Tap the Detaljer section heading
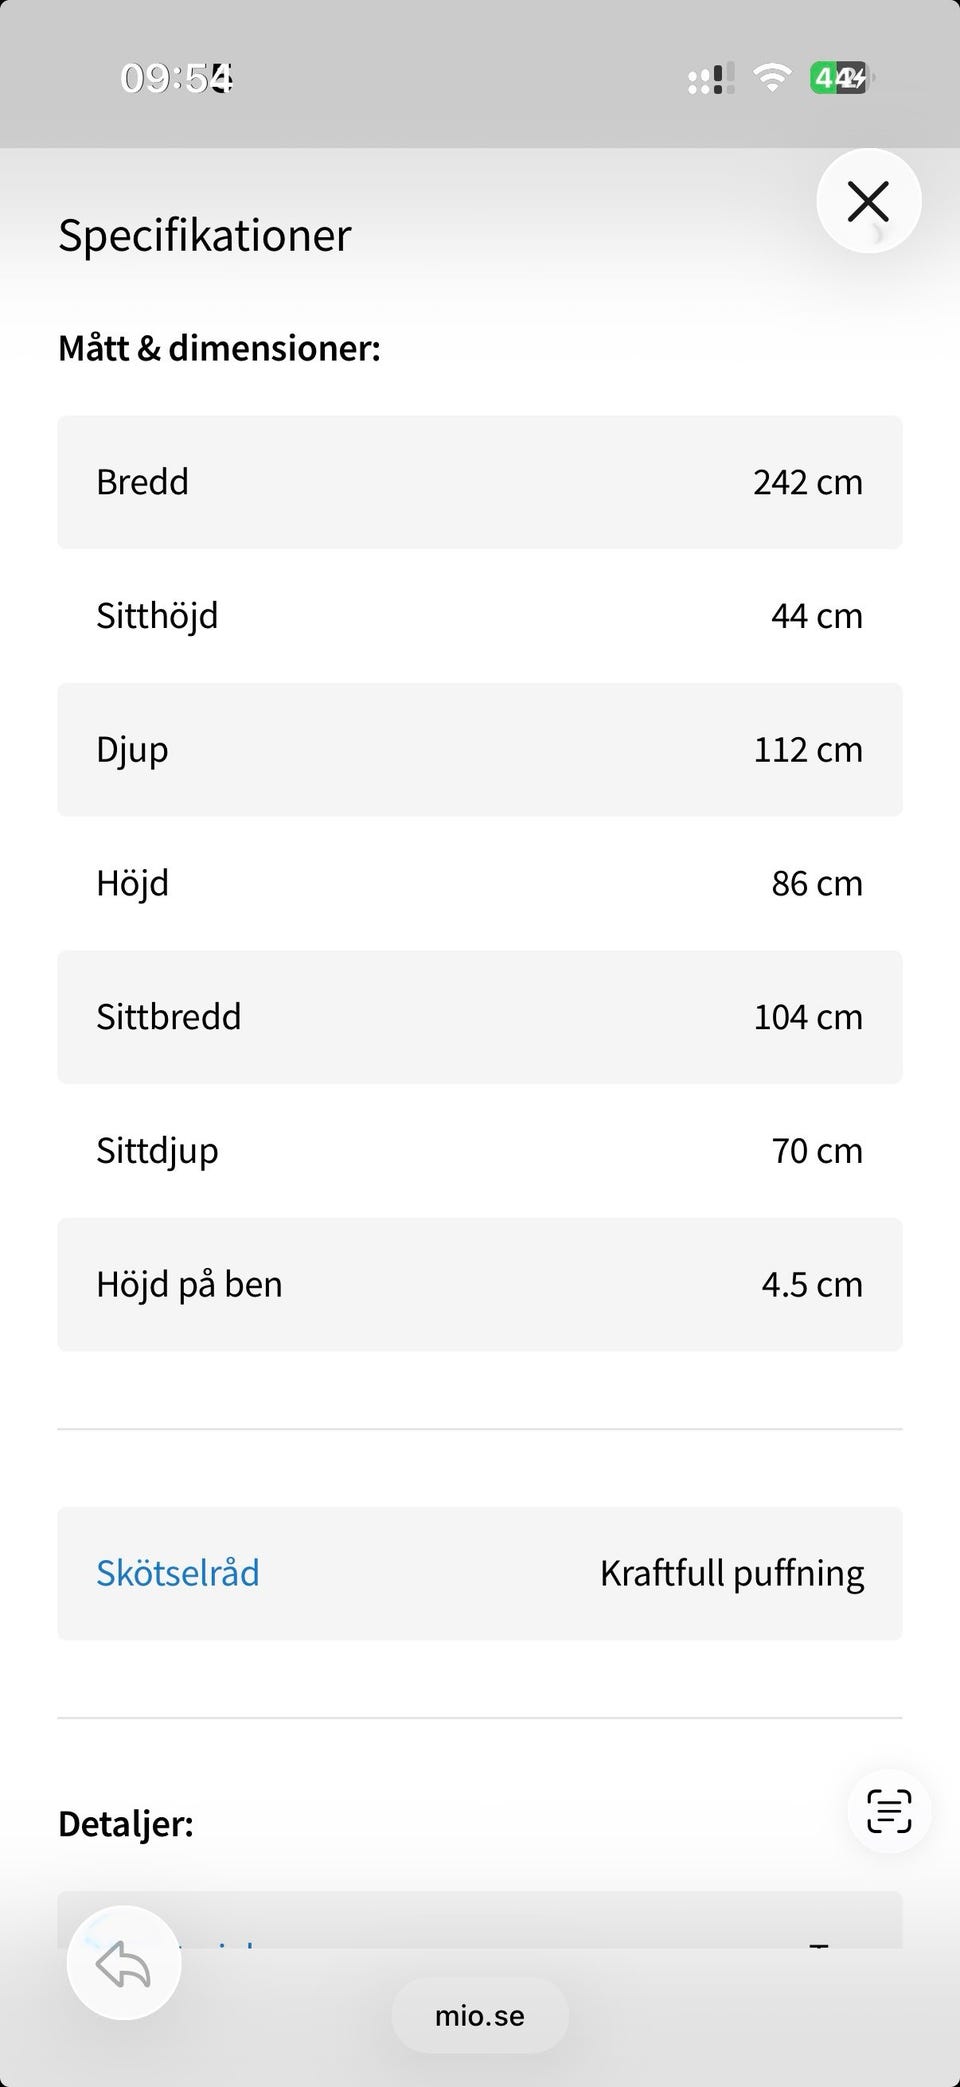960x2087 pixels. [126, 1824]
